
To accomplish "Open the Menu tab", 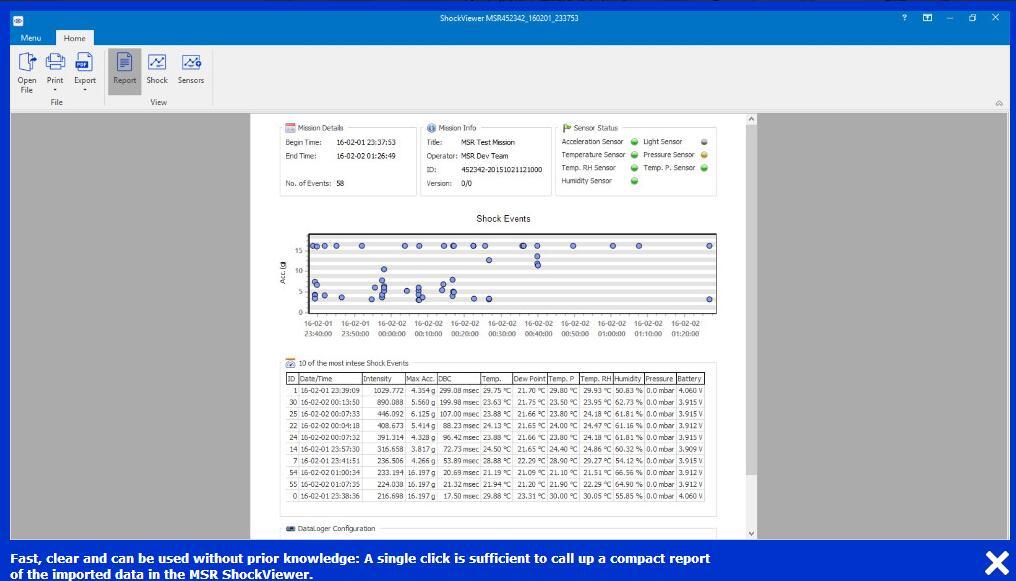I will [30, 38].
